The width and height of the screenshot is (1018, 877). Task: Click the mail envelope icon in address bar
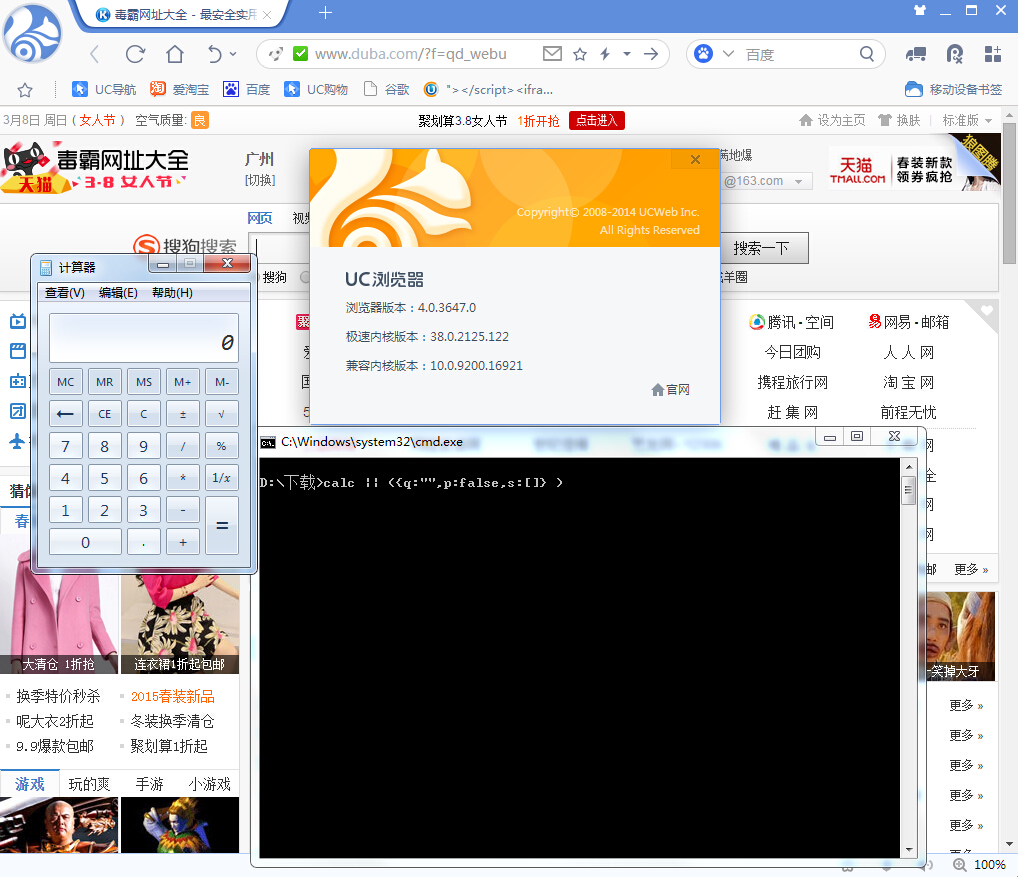[x=552, y=53]
